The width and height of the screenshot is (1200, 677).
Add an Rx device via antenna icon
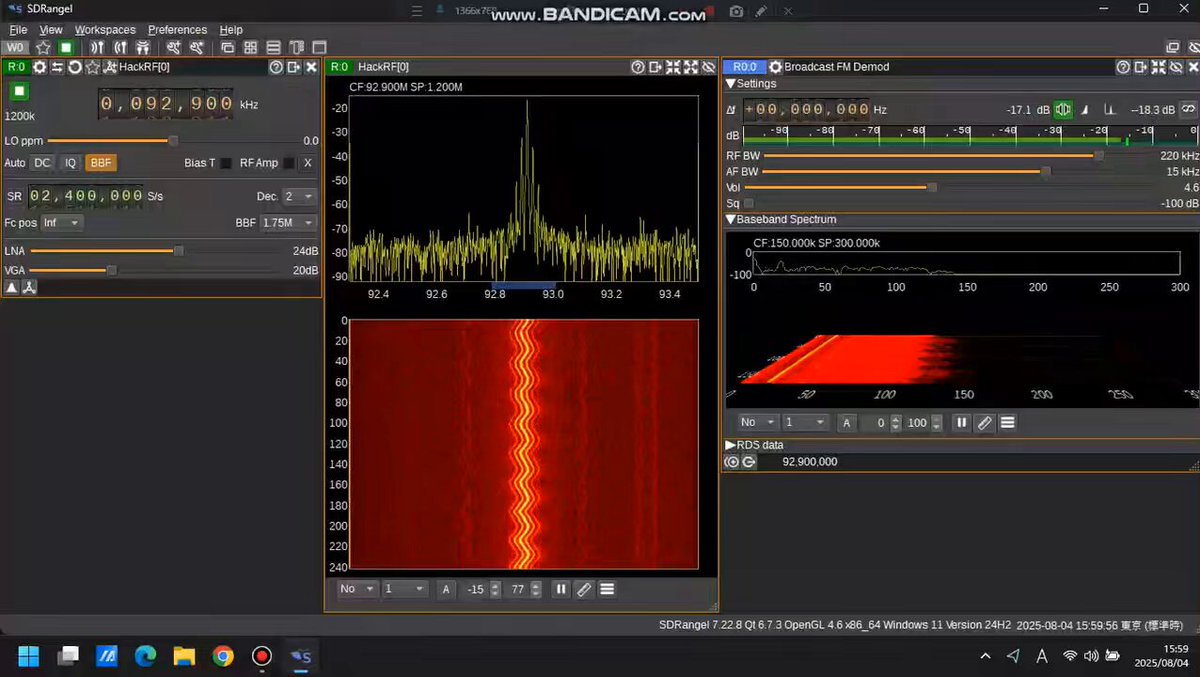(97, 47)
